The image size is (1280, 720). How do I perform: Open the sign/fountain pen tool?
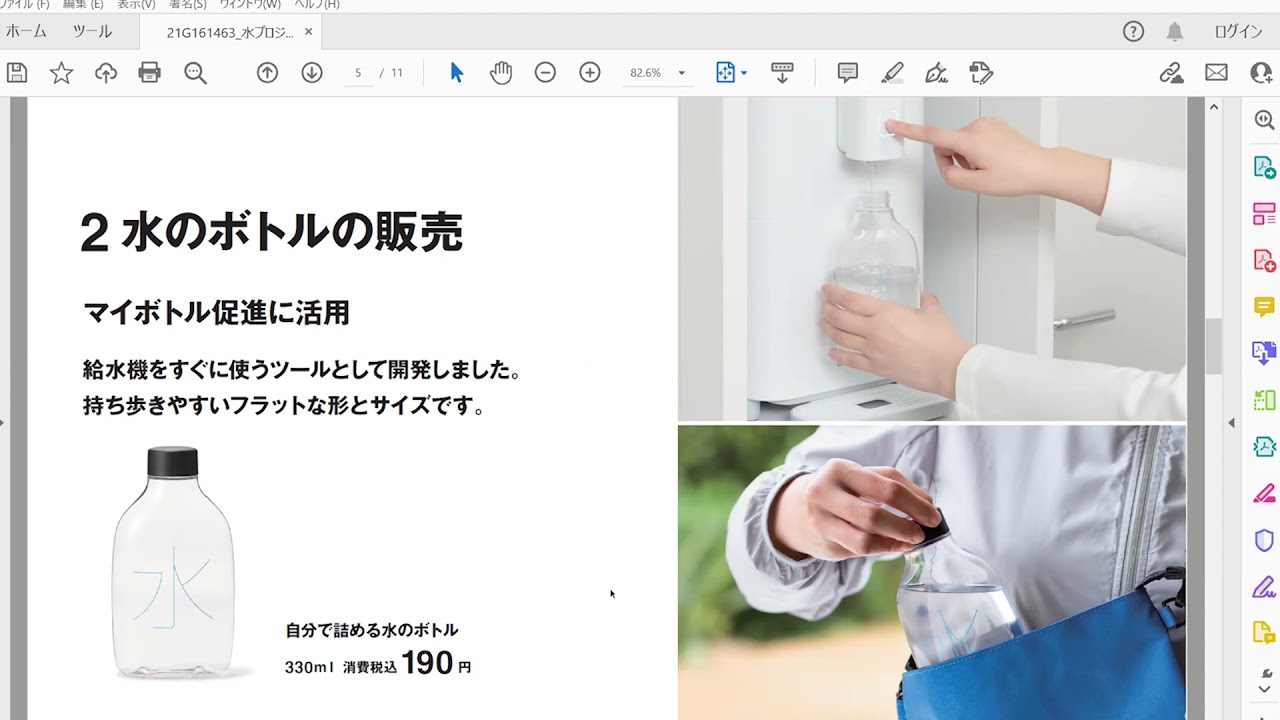tap(936, 73)
